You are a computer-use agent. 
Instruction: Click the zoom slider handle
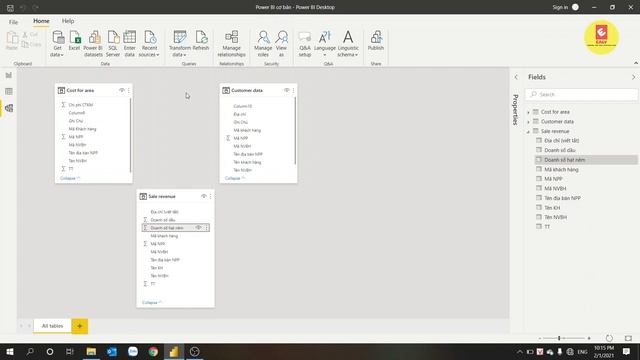[x=559, y=338]
